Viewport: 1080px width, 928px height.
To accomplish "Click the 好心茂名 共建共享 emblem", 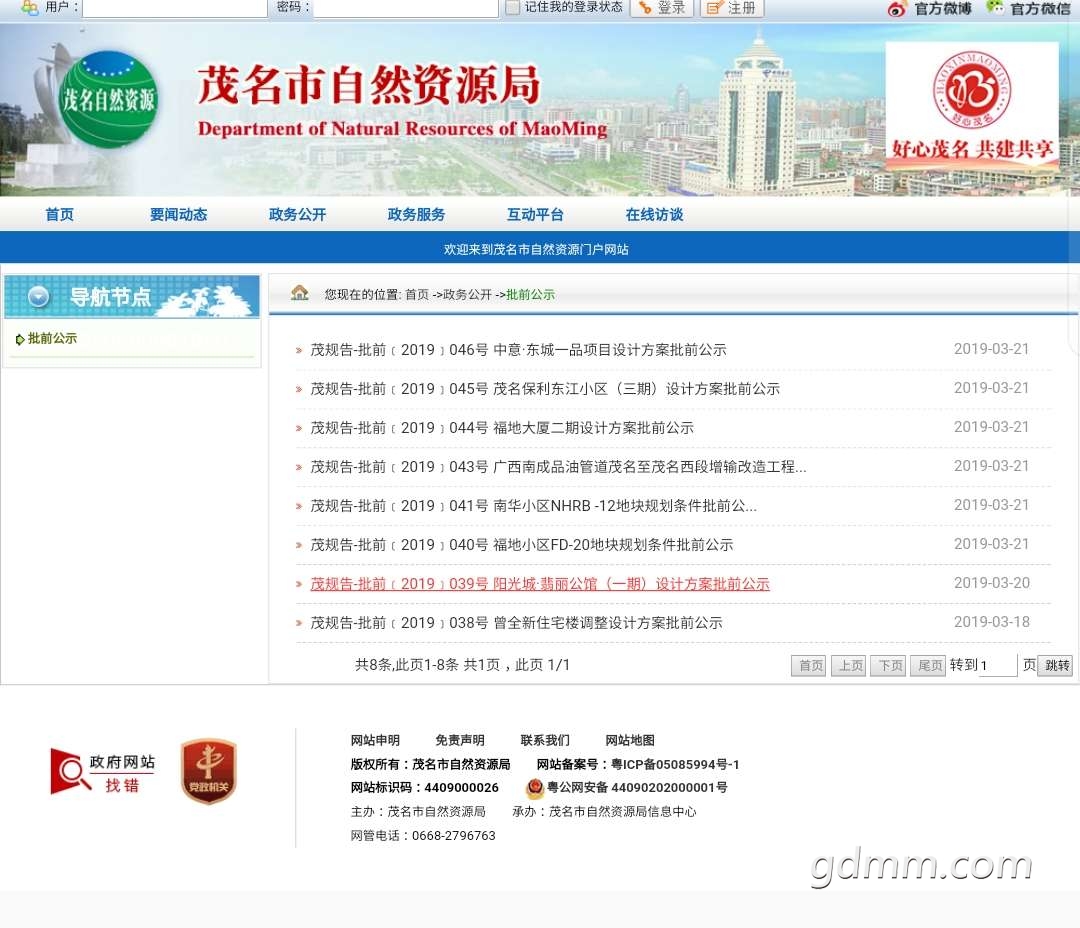I will click(x=972, y=107).
